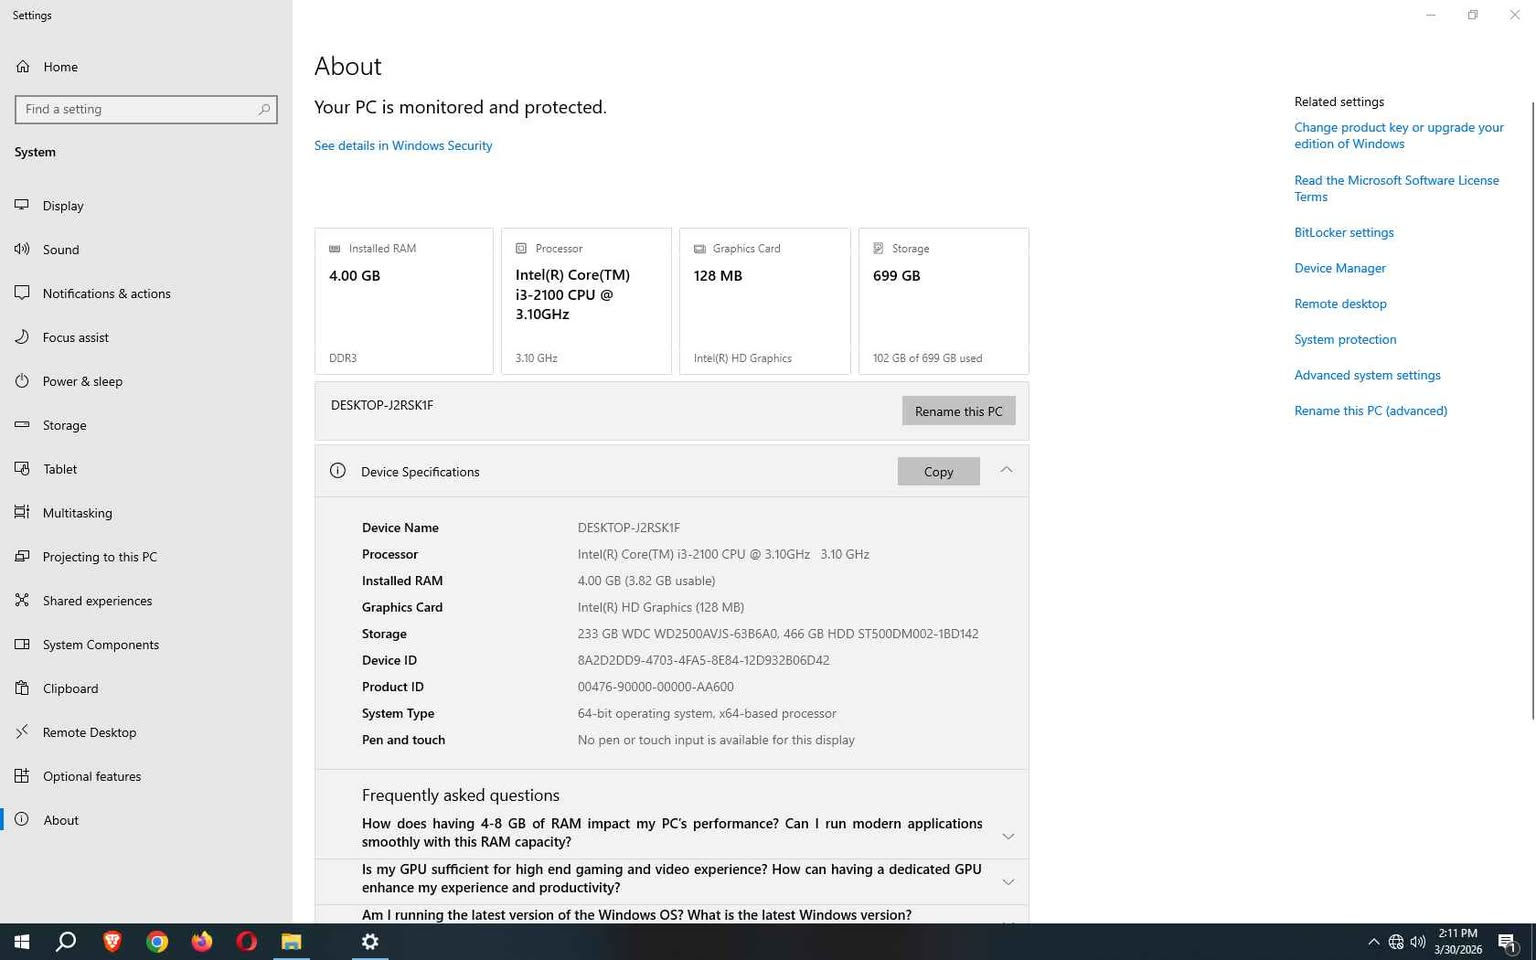Click the Power & sleep icon
Screen dimensions: 1536x960
click(x=22, y=381)
